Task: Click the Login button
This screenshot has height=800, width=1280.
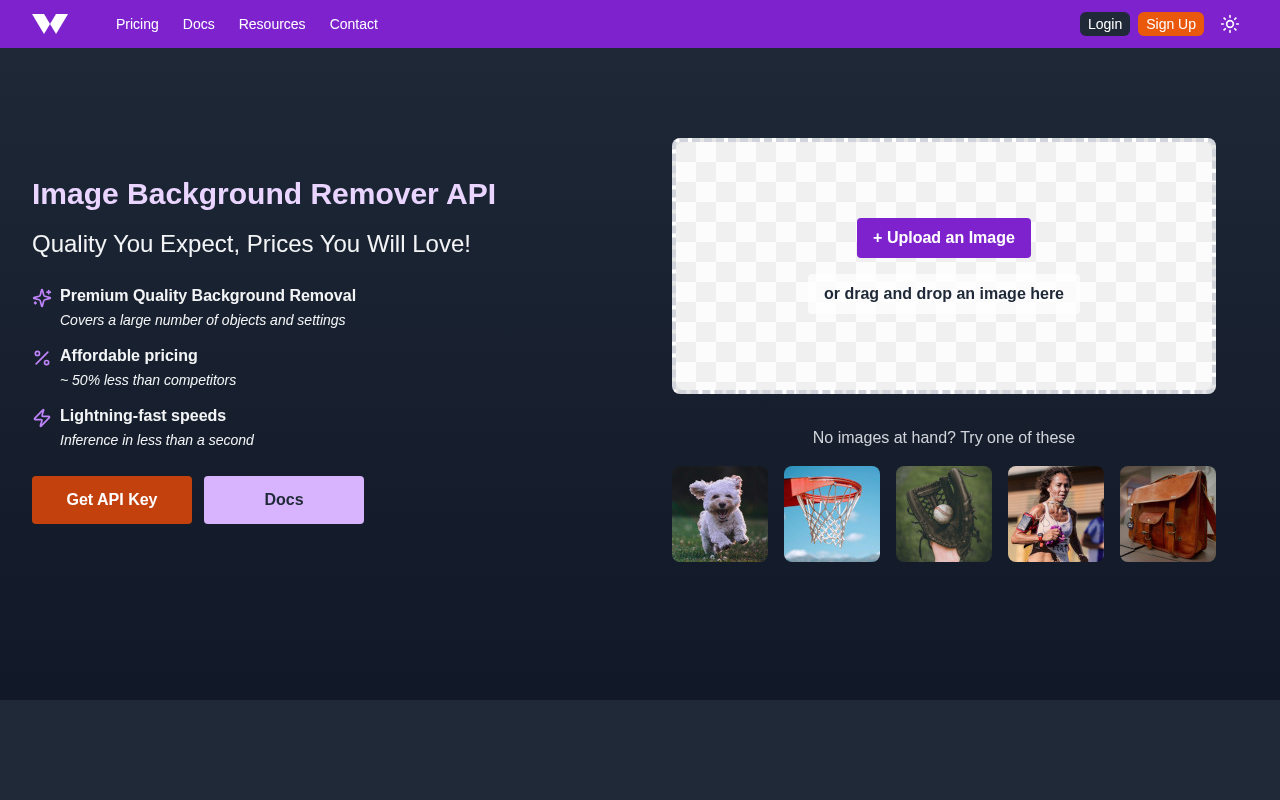Action: pos(1104,23)
